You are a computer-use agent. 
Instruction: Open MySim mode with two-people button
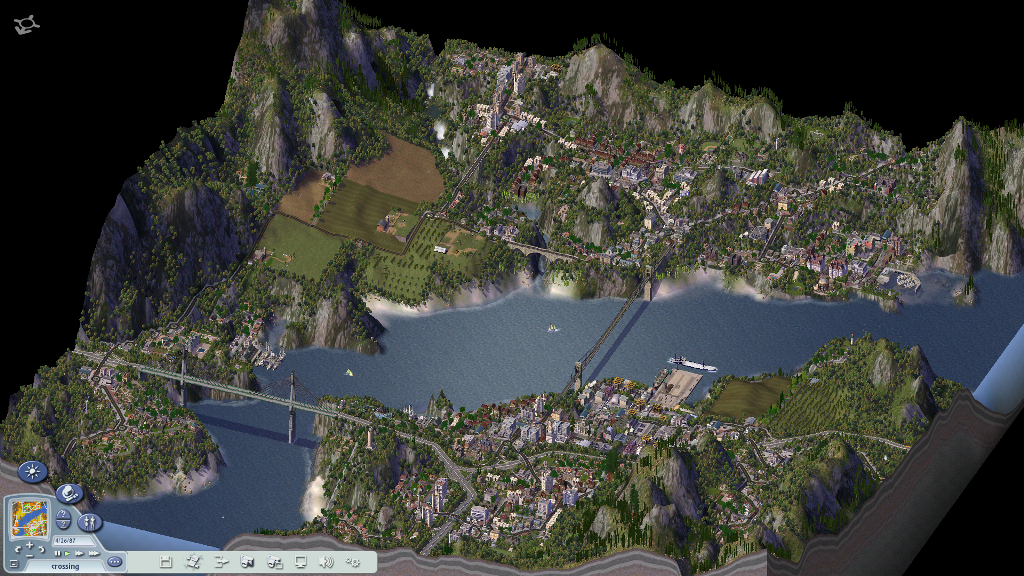[x=90, y=522]
